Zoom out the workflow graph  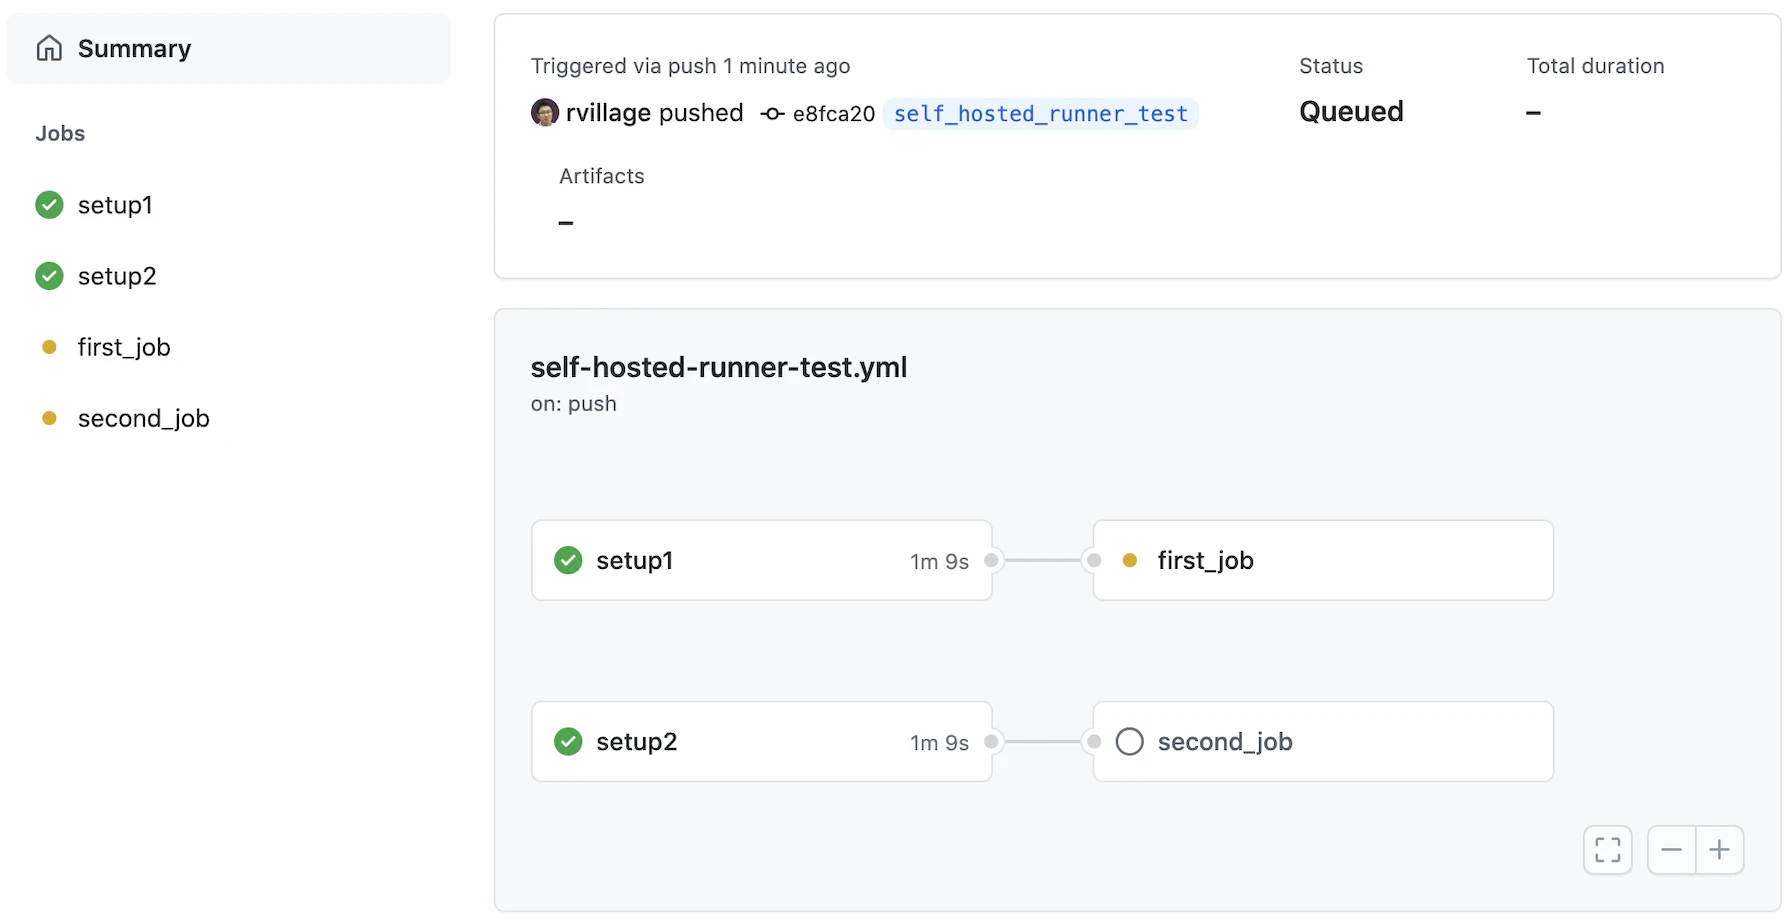[1671, 850]
